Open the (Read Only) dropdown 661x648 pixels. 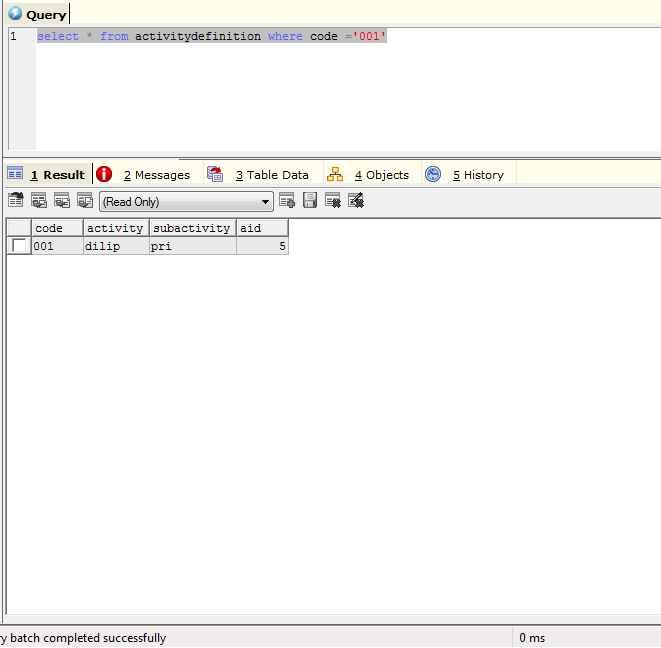click(x=186, y=202)
